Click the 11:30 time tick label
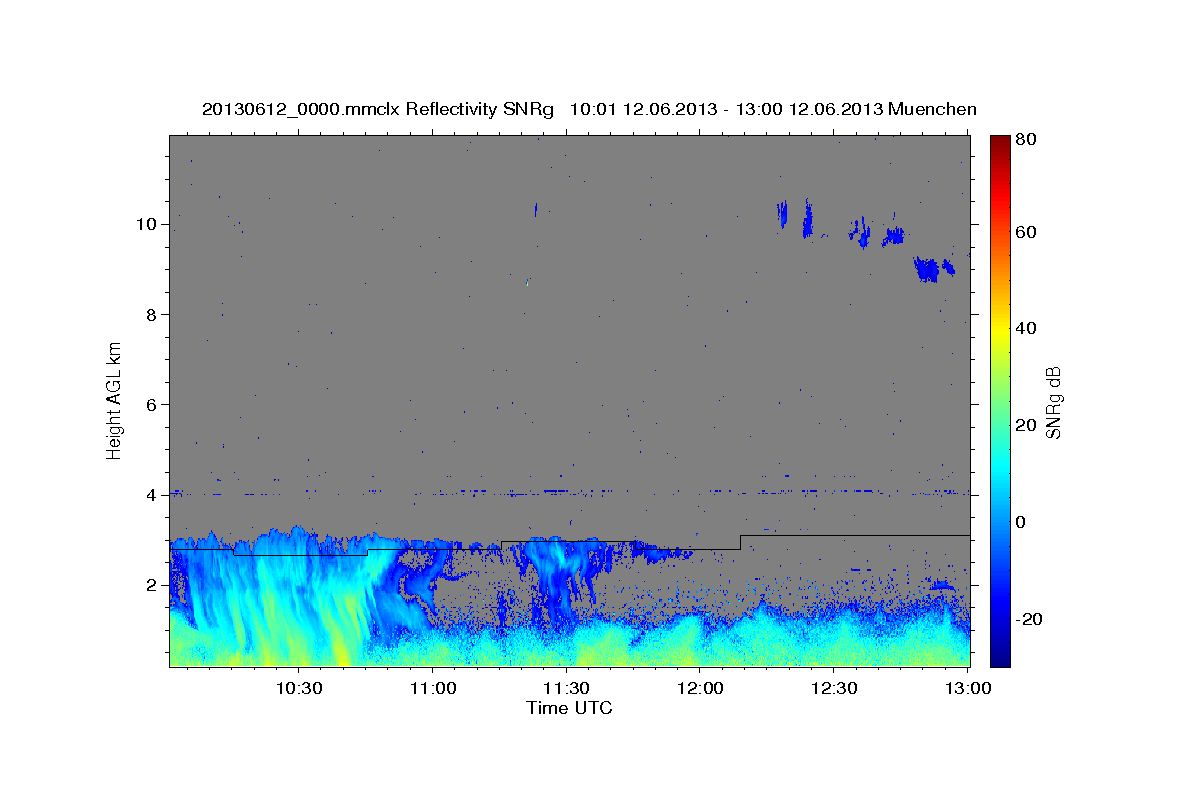The width and height of the screenshot is (1200, 800). tap(566, 689)
